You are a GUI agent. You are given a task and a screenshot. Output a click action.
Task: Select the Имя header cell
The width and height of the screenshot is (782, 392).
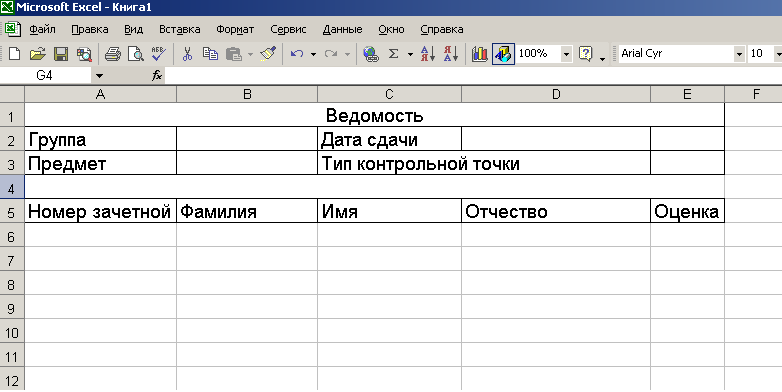(390, 211)
